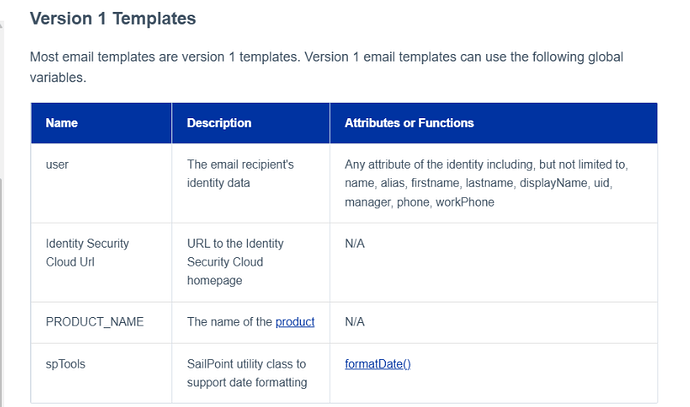Click the Version 1 Templates heading
Image resolution: width=690 pixels, height=407 pixels.
coord(113,19)
